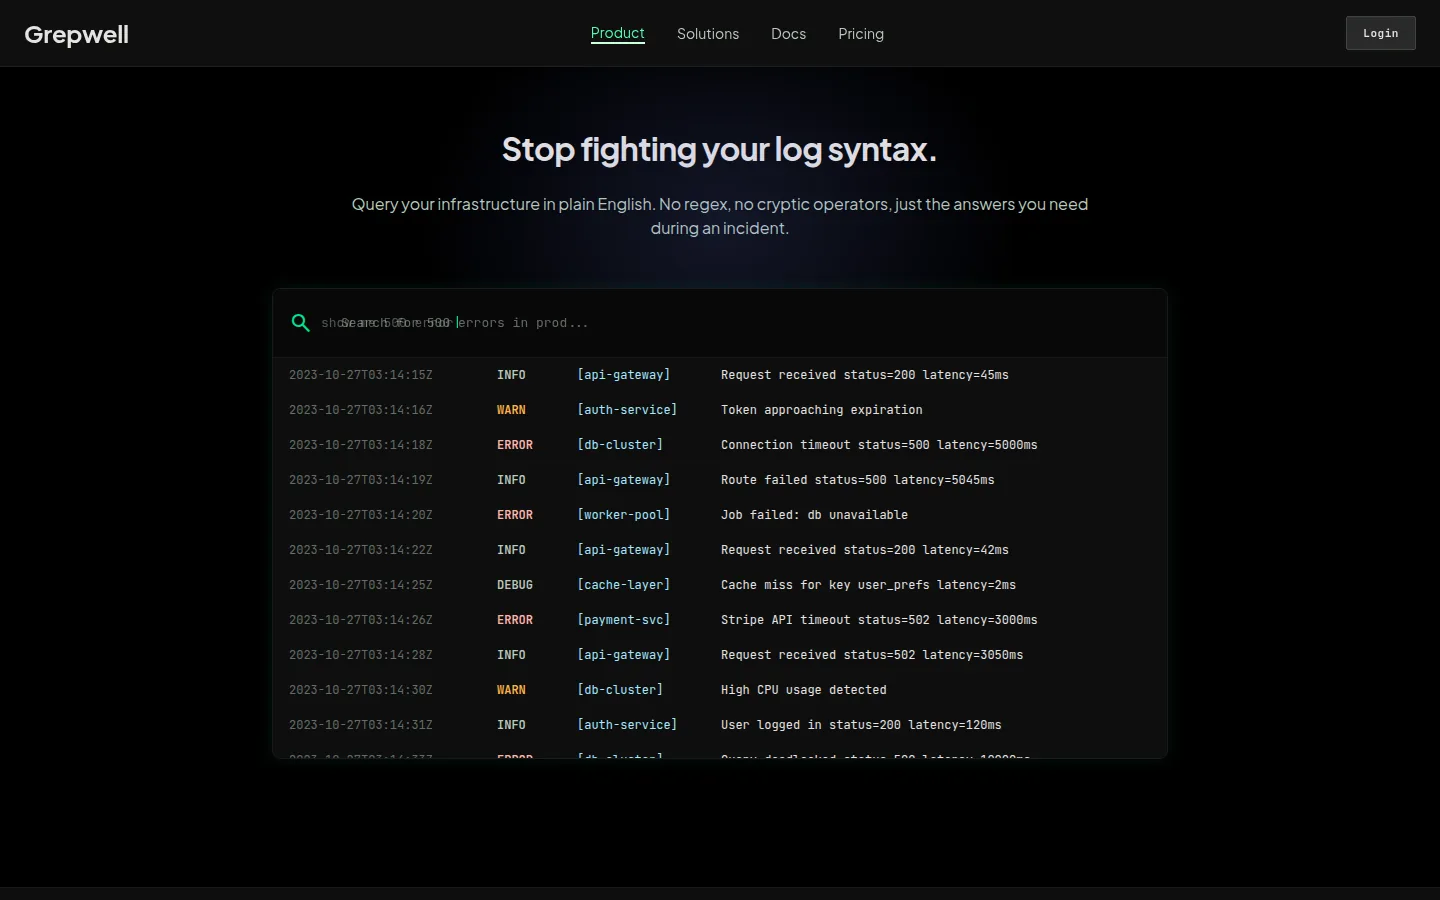
Task: Select timestamp 2023-10-27T03:14:18Z
Action: (x=360, y=445)
